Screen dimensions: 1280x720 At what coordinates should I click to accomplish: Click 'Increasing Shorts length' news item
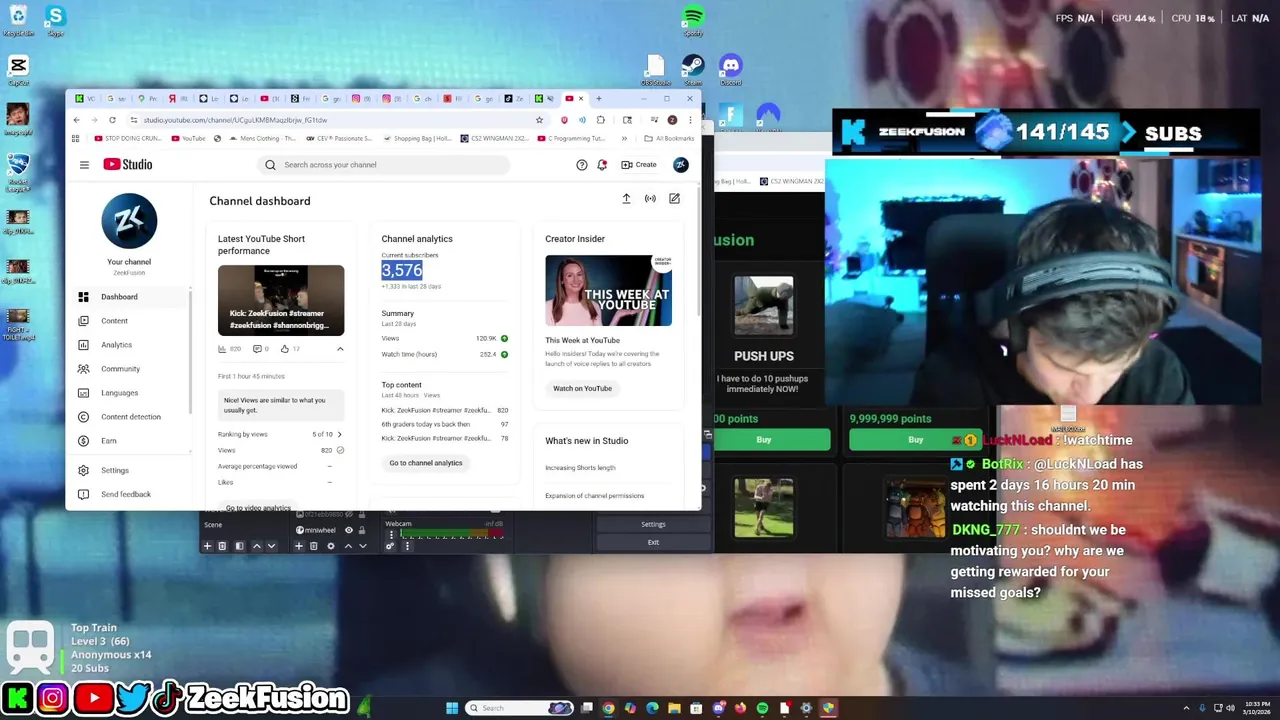click(x=580, y=468)
